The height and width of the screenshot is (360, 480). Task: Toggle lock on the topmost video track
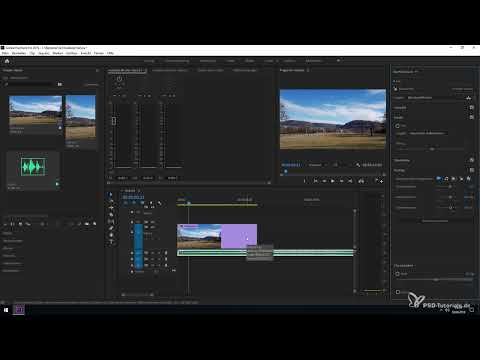[x=132, y=212]
